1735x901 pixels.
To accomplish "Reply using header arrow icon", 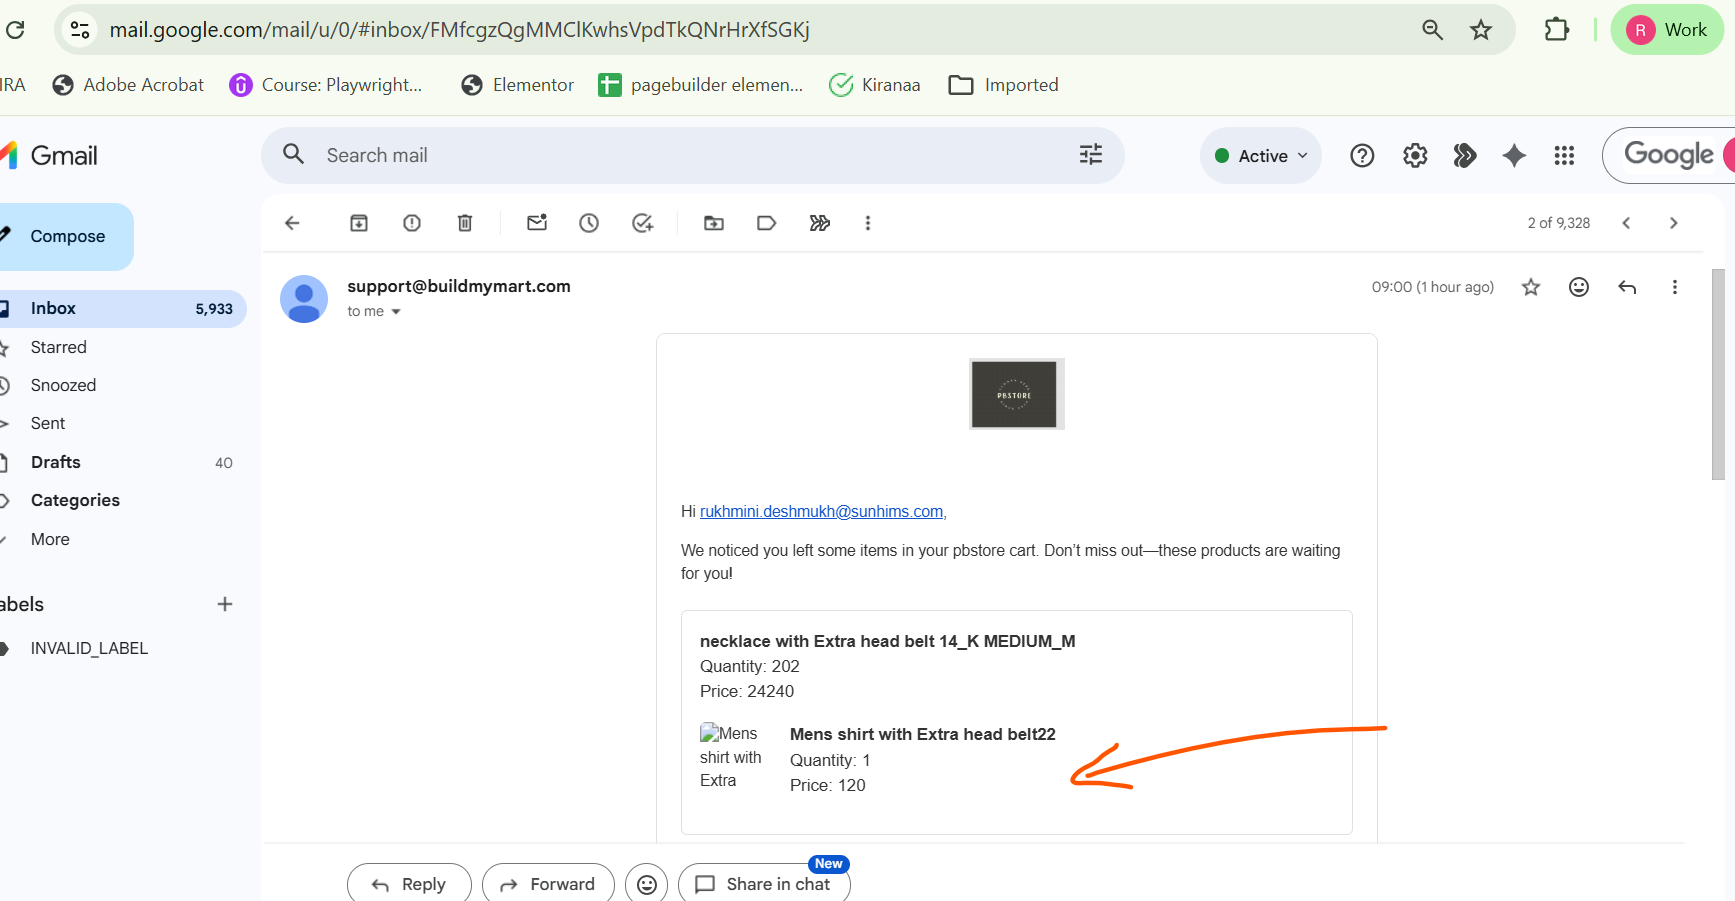I will click(x=1627, y=287).
